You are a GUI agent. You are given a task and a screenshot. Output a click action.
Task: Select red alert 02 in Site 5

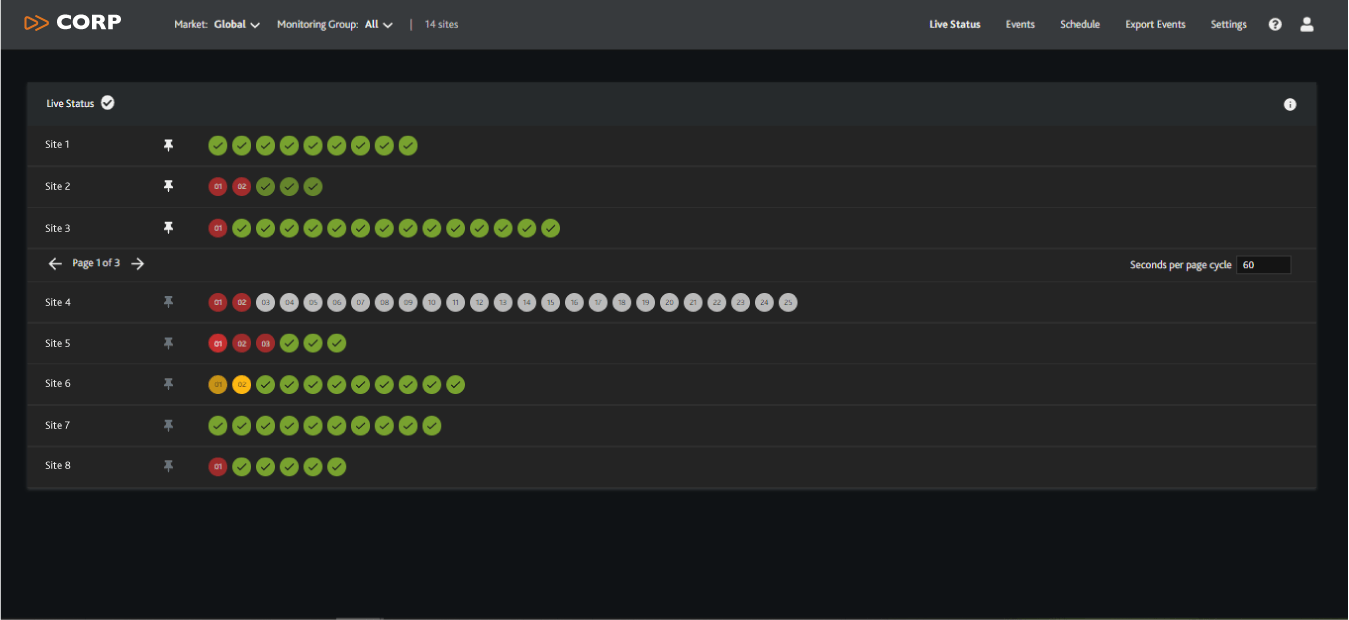pos(242,343)
